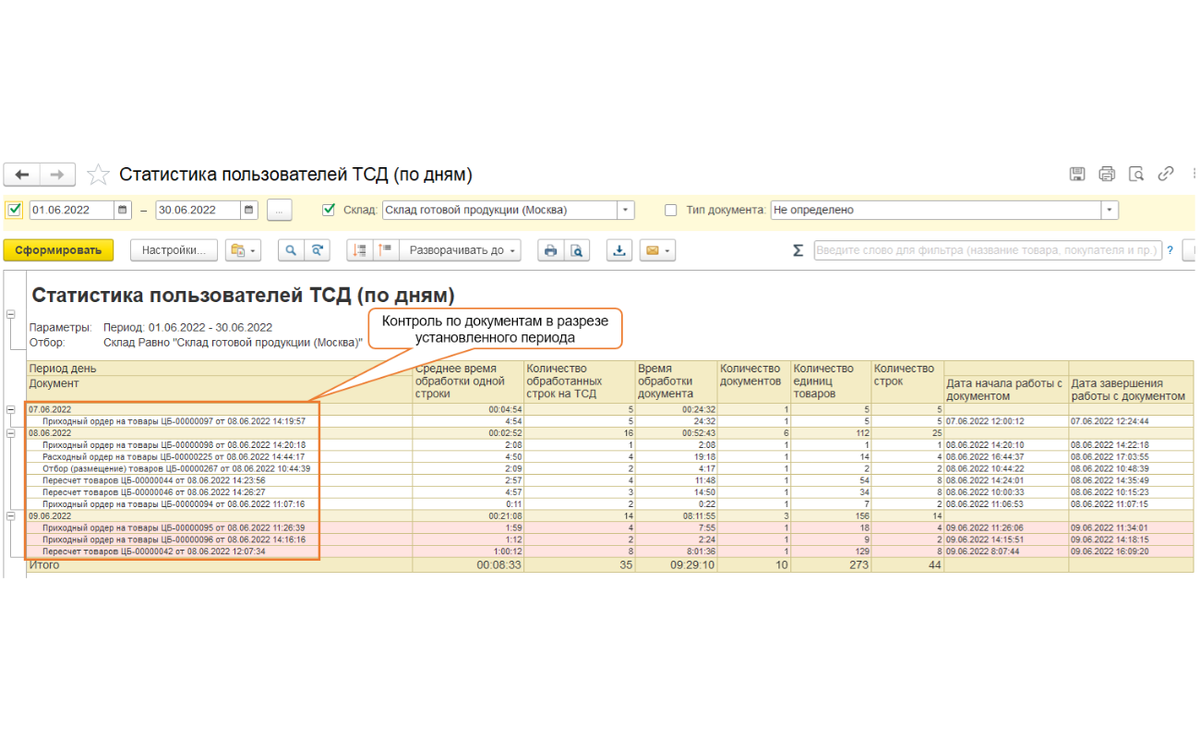Open the more options vertical dots menu
This screenshot has width=1200, height=739.
[1193, 174]
